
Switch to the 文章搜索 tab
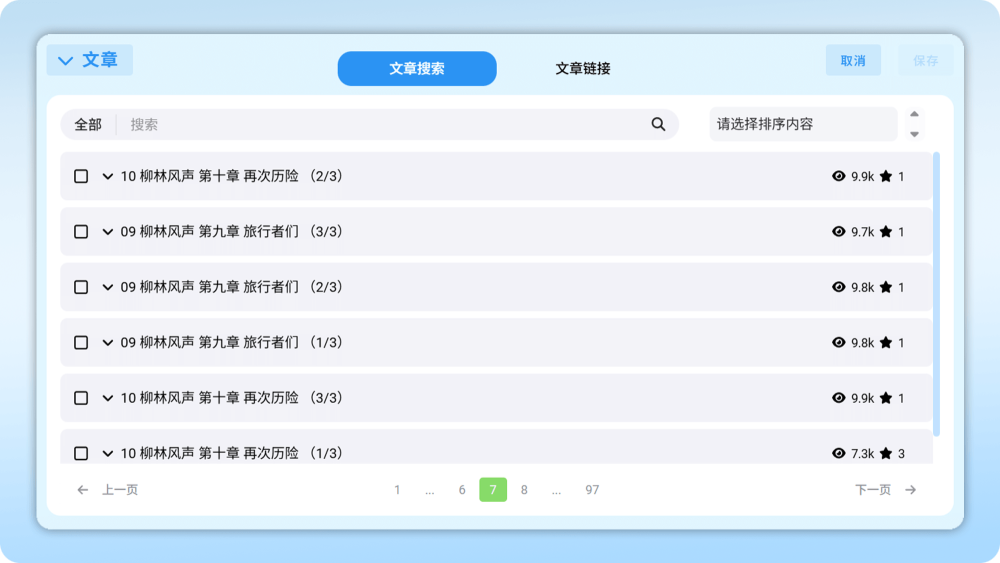417,68
